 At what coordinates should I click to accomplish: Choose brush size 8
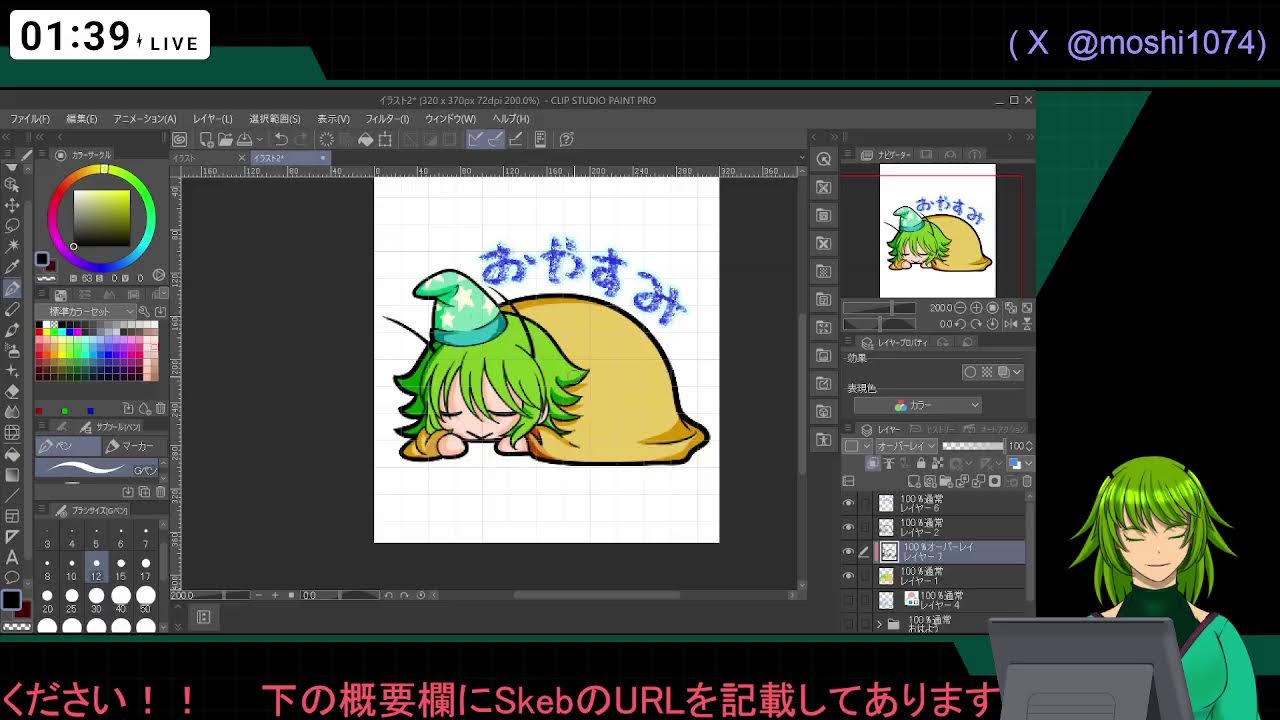pos(47,569)
